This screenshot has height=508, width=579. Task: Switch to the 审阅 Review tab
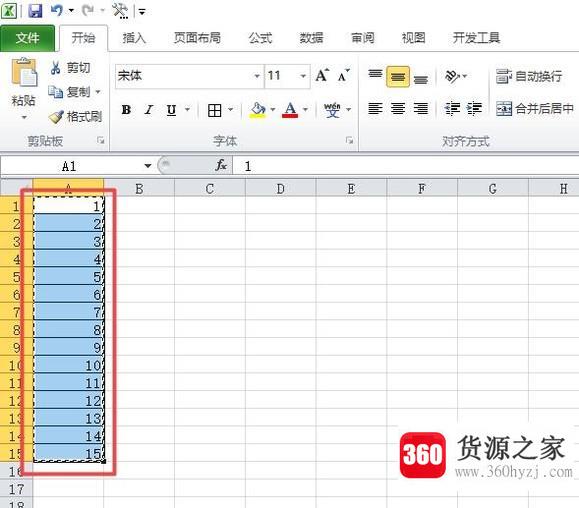click(x=362, y=38)
